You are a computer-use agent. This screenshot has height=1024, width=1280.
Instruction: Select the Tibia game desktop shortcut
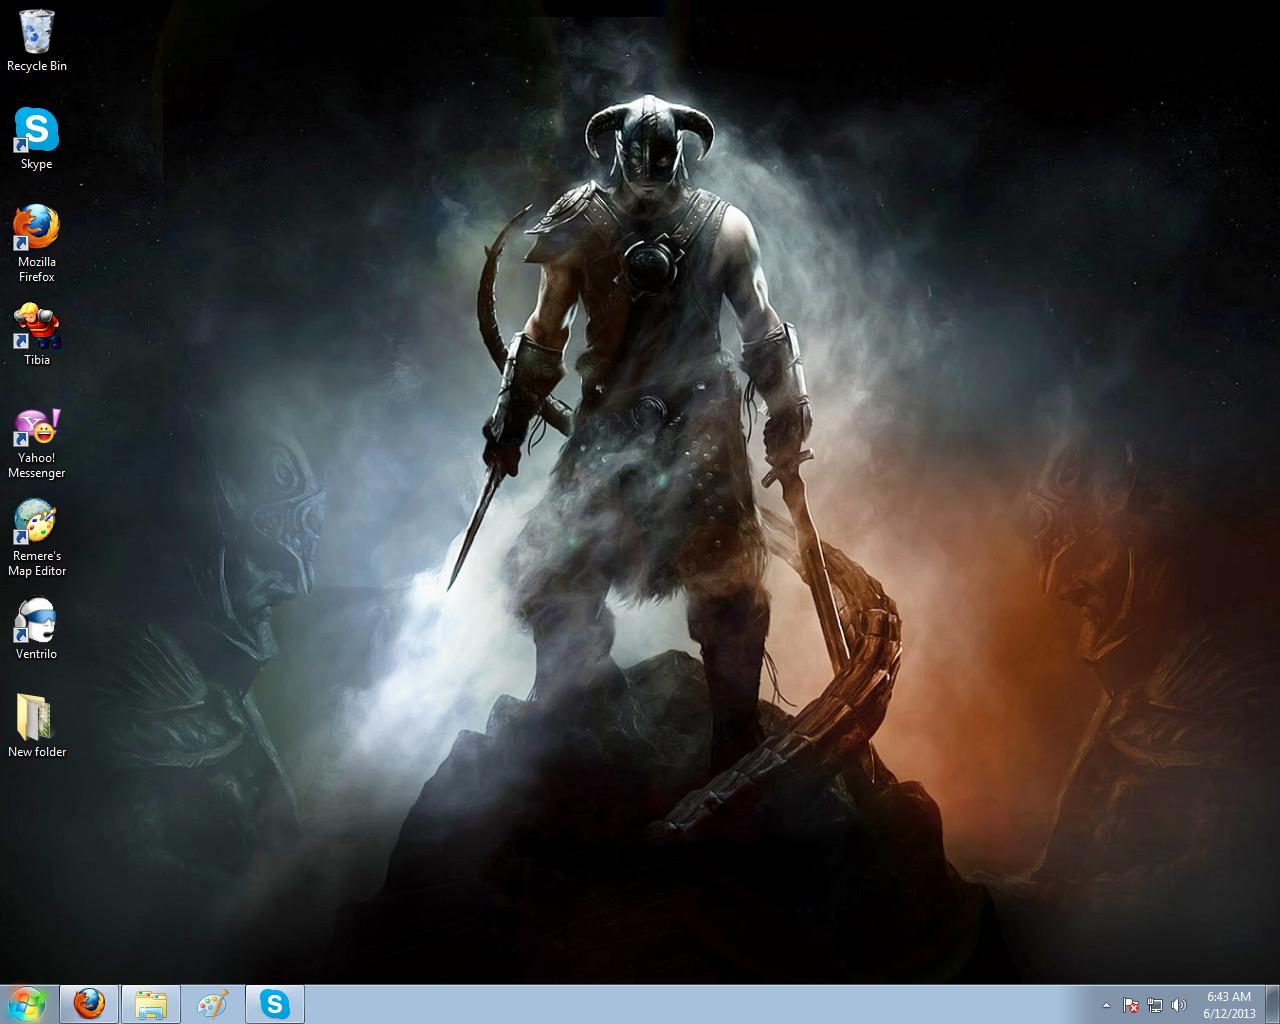[x=37, y=334]
